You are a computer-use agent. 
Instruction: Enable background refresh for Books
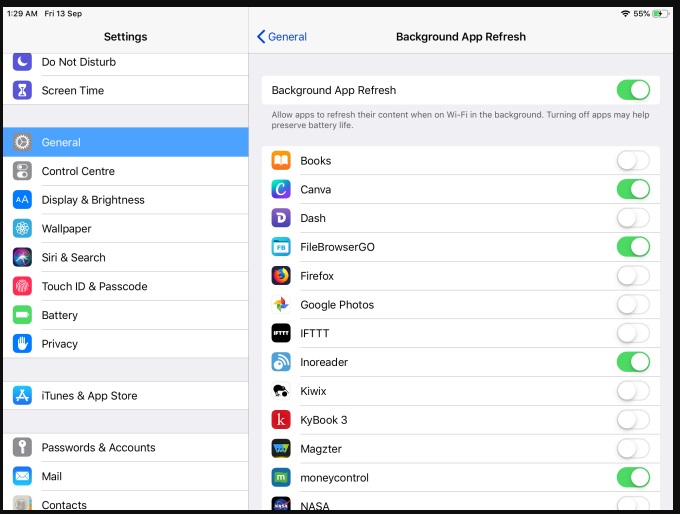tap(633, 160)
